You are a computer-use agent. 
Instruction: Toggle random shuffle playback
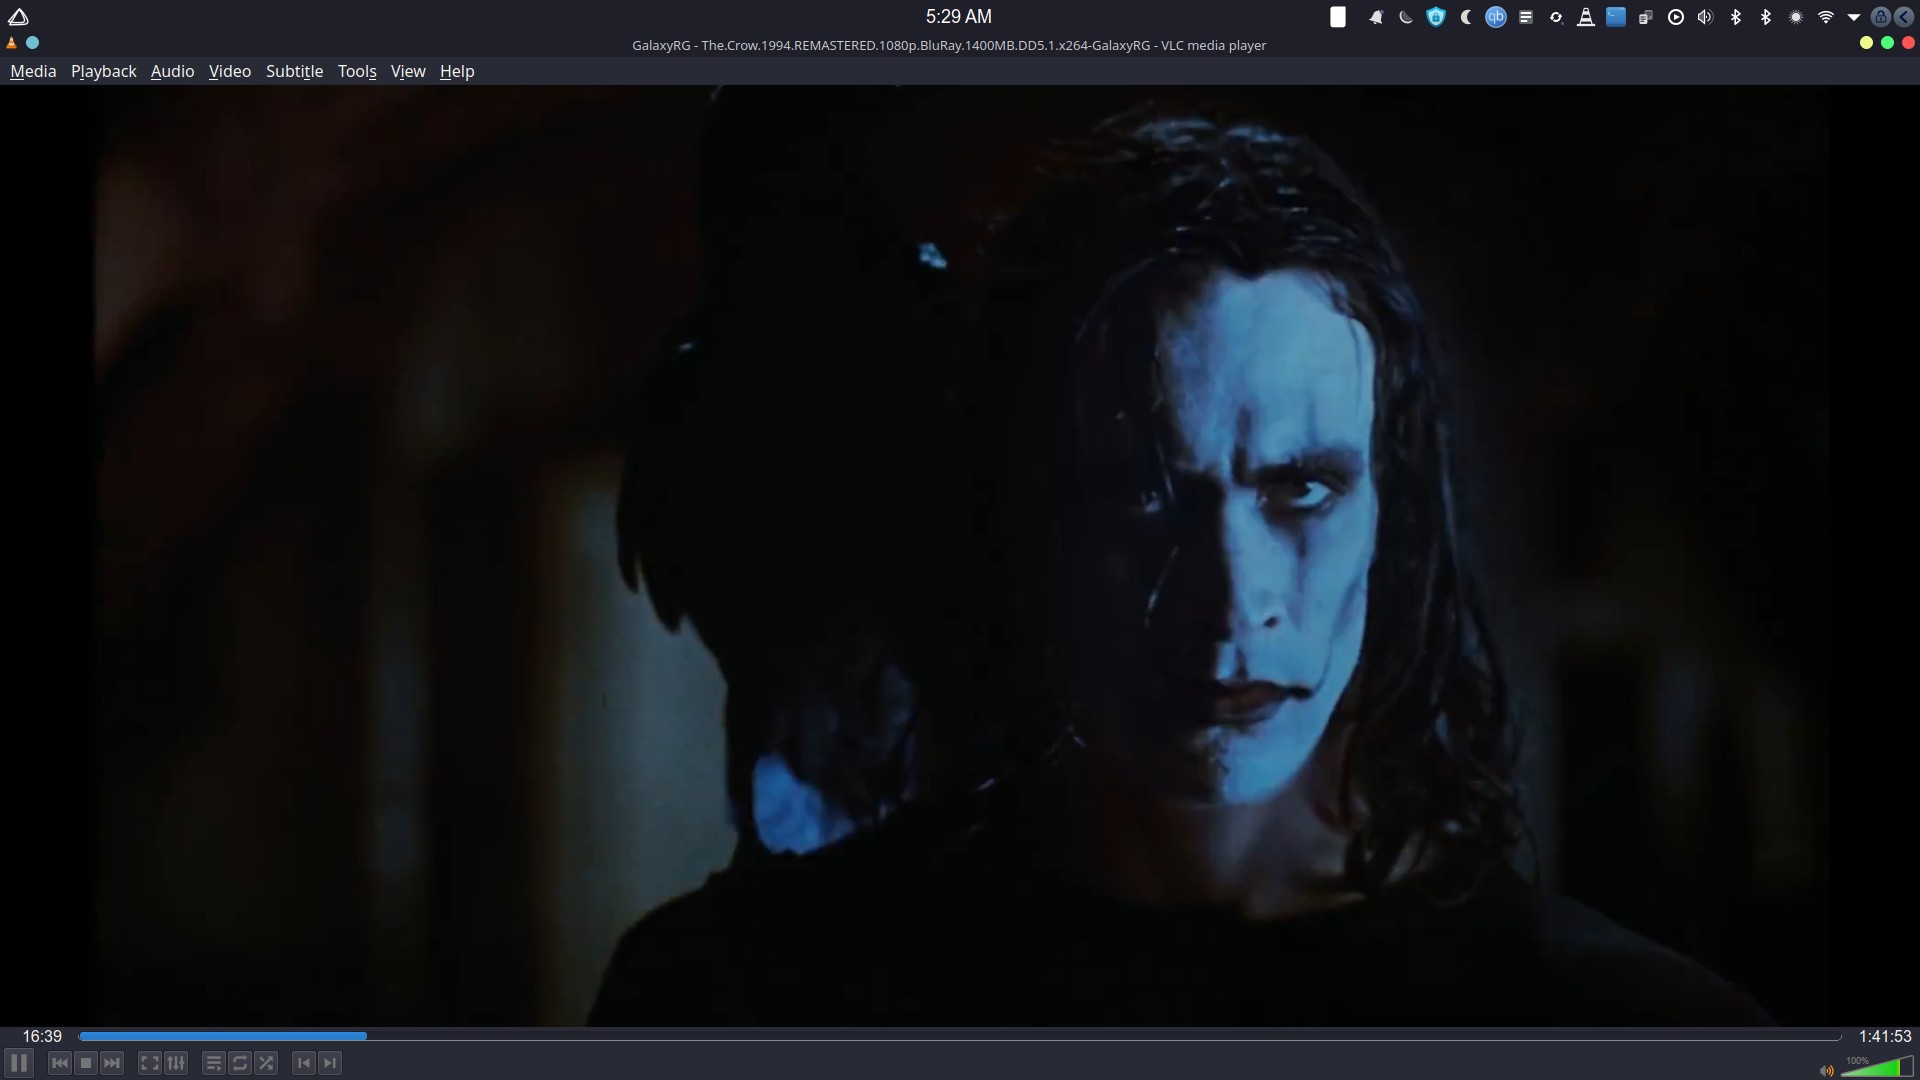coord(266,1063)
